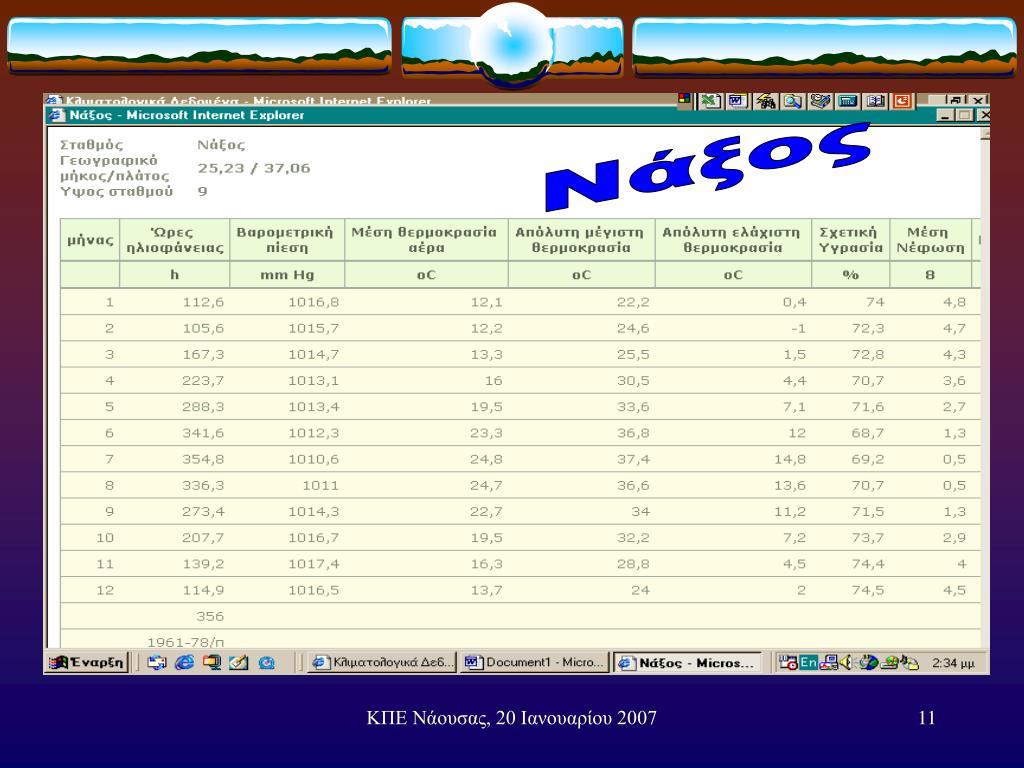Click the 2:34 μμ system clock
Image resolution: width=1024 pixels, height=768 pixels.
click(x=953, y=662)
